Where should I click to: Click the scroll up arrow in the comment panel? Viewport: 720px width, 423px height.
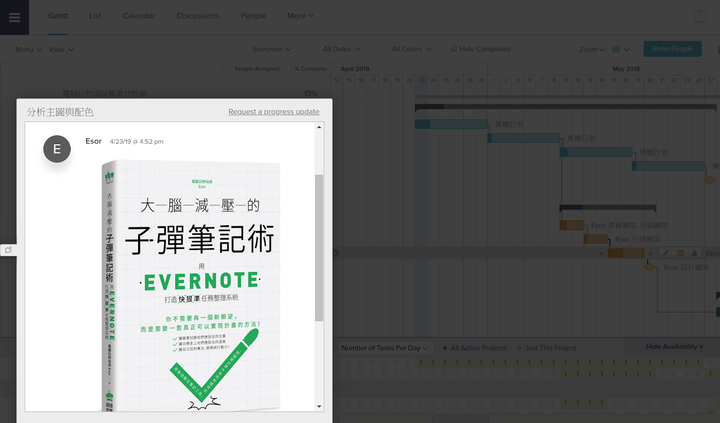click(319, 127)
